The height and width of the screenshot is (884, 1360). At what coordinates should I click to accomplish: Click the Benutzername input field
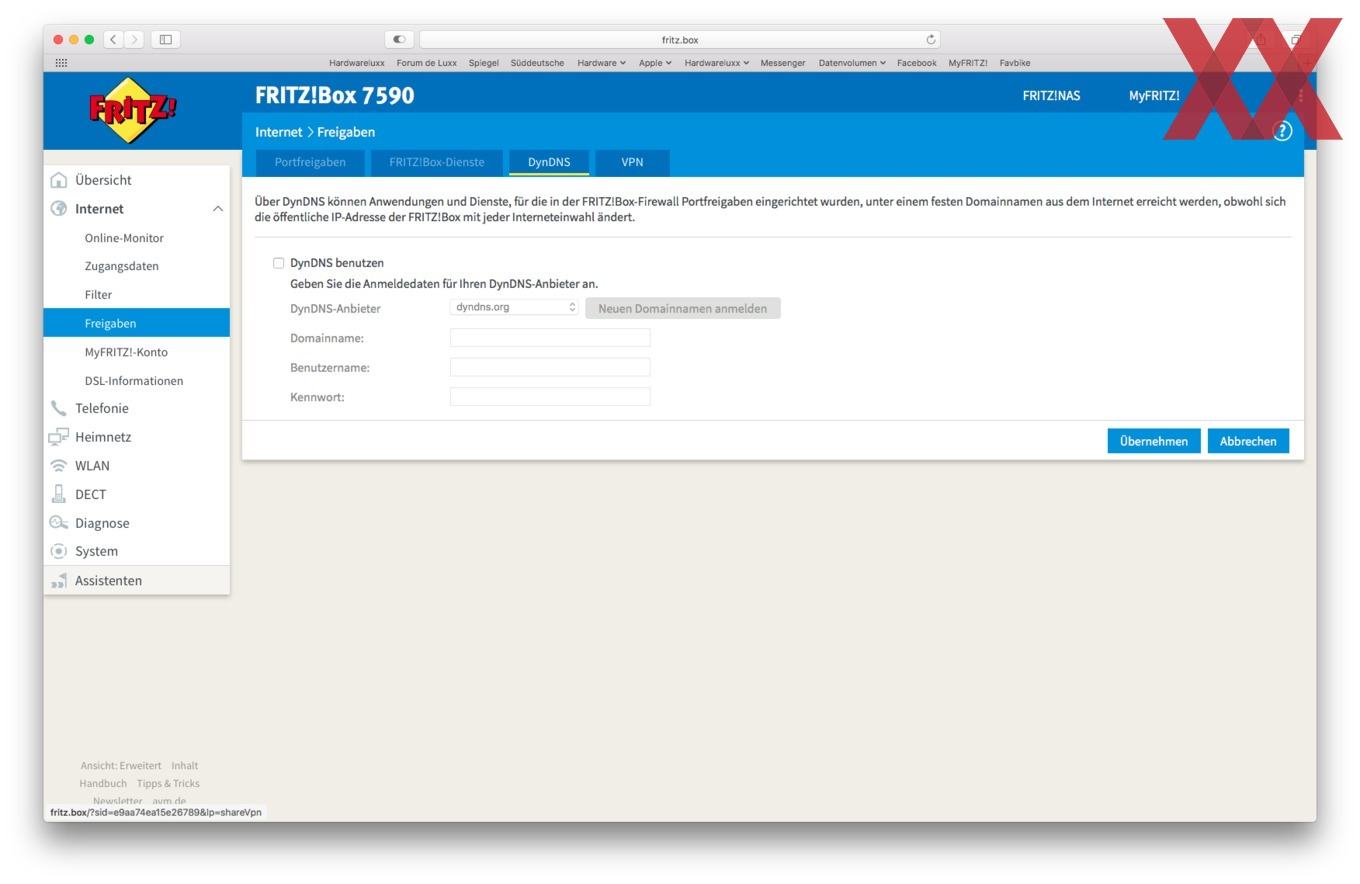550,367
